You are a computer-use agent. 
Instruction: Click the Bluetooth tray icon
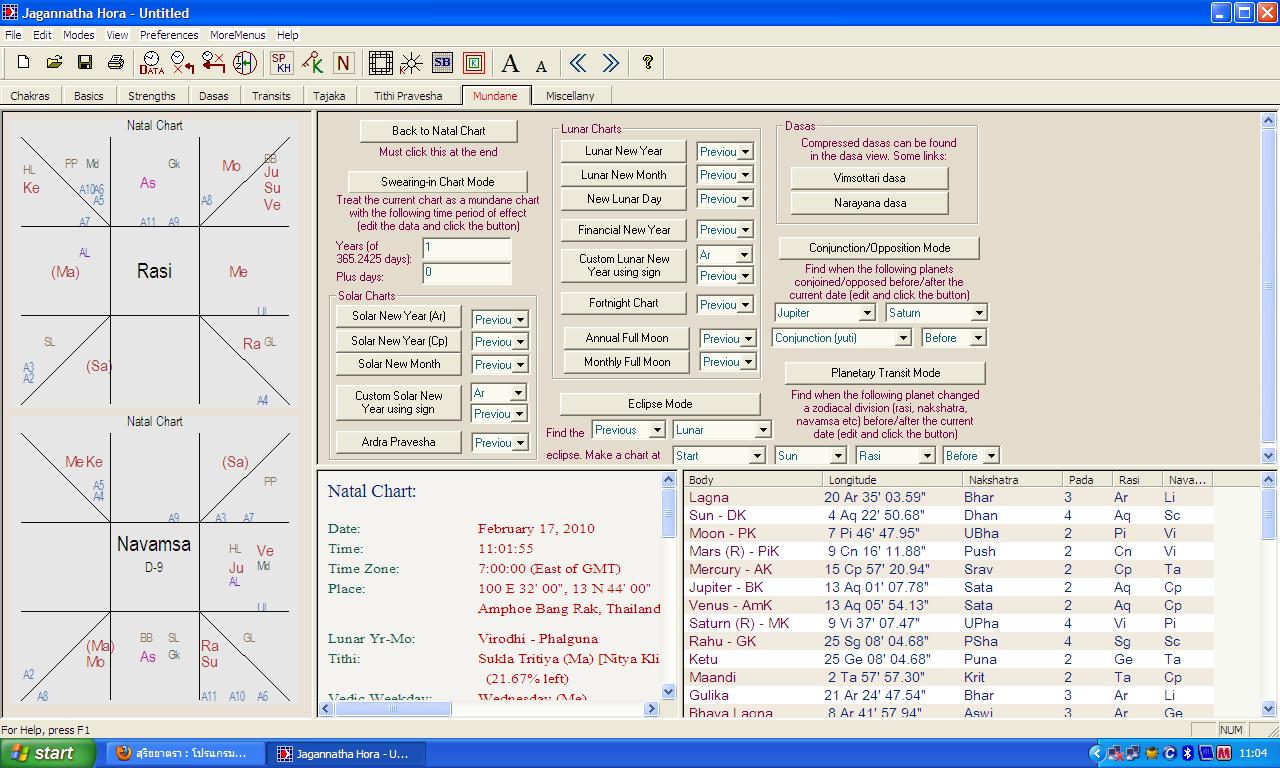[1188, 753]
